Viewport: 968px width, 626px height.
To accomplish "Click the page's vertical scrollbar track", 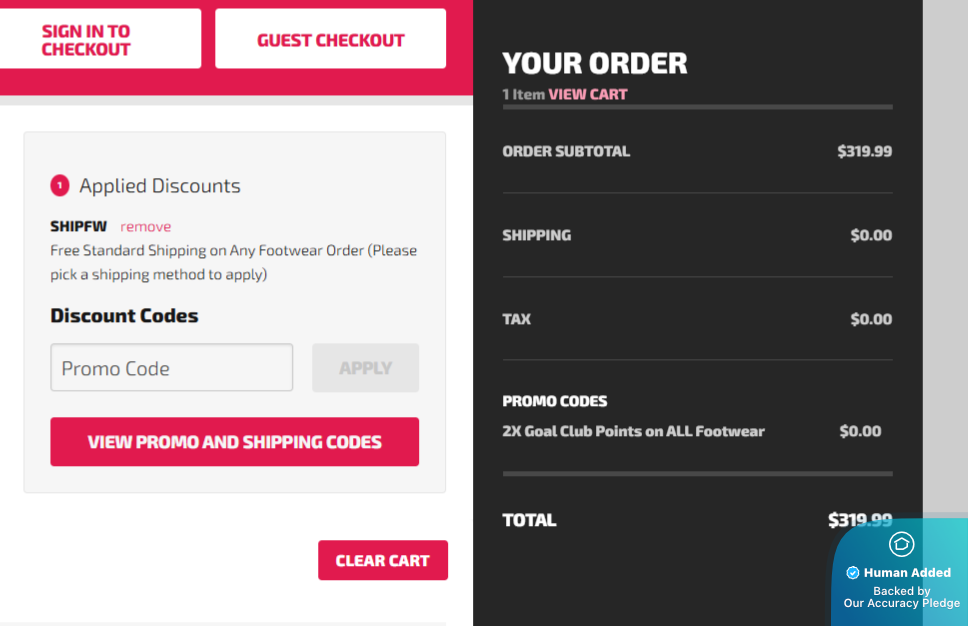I will pos(945,250).
